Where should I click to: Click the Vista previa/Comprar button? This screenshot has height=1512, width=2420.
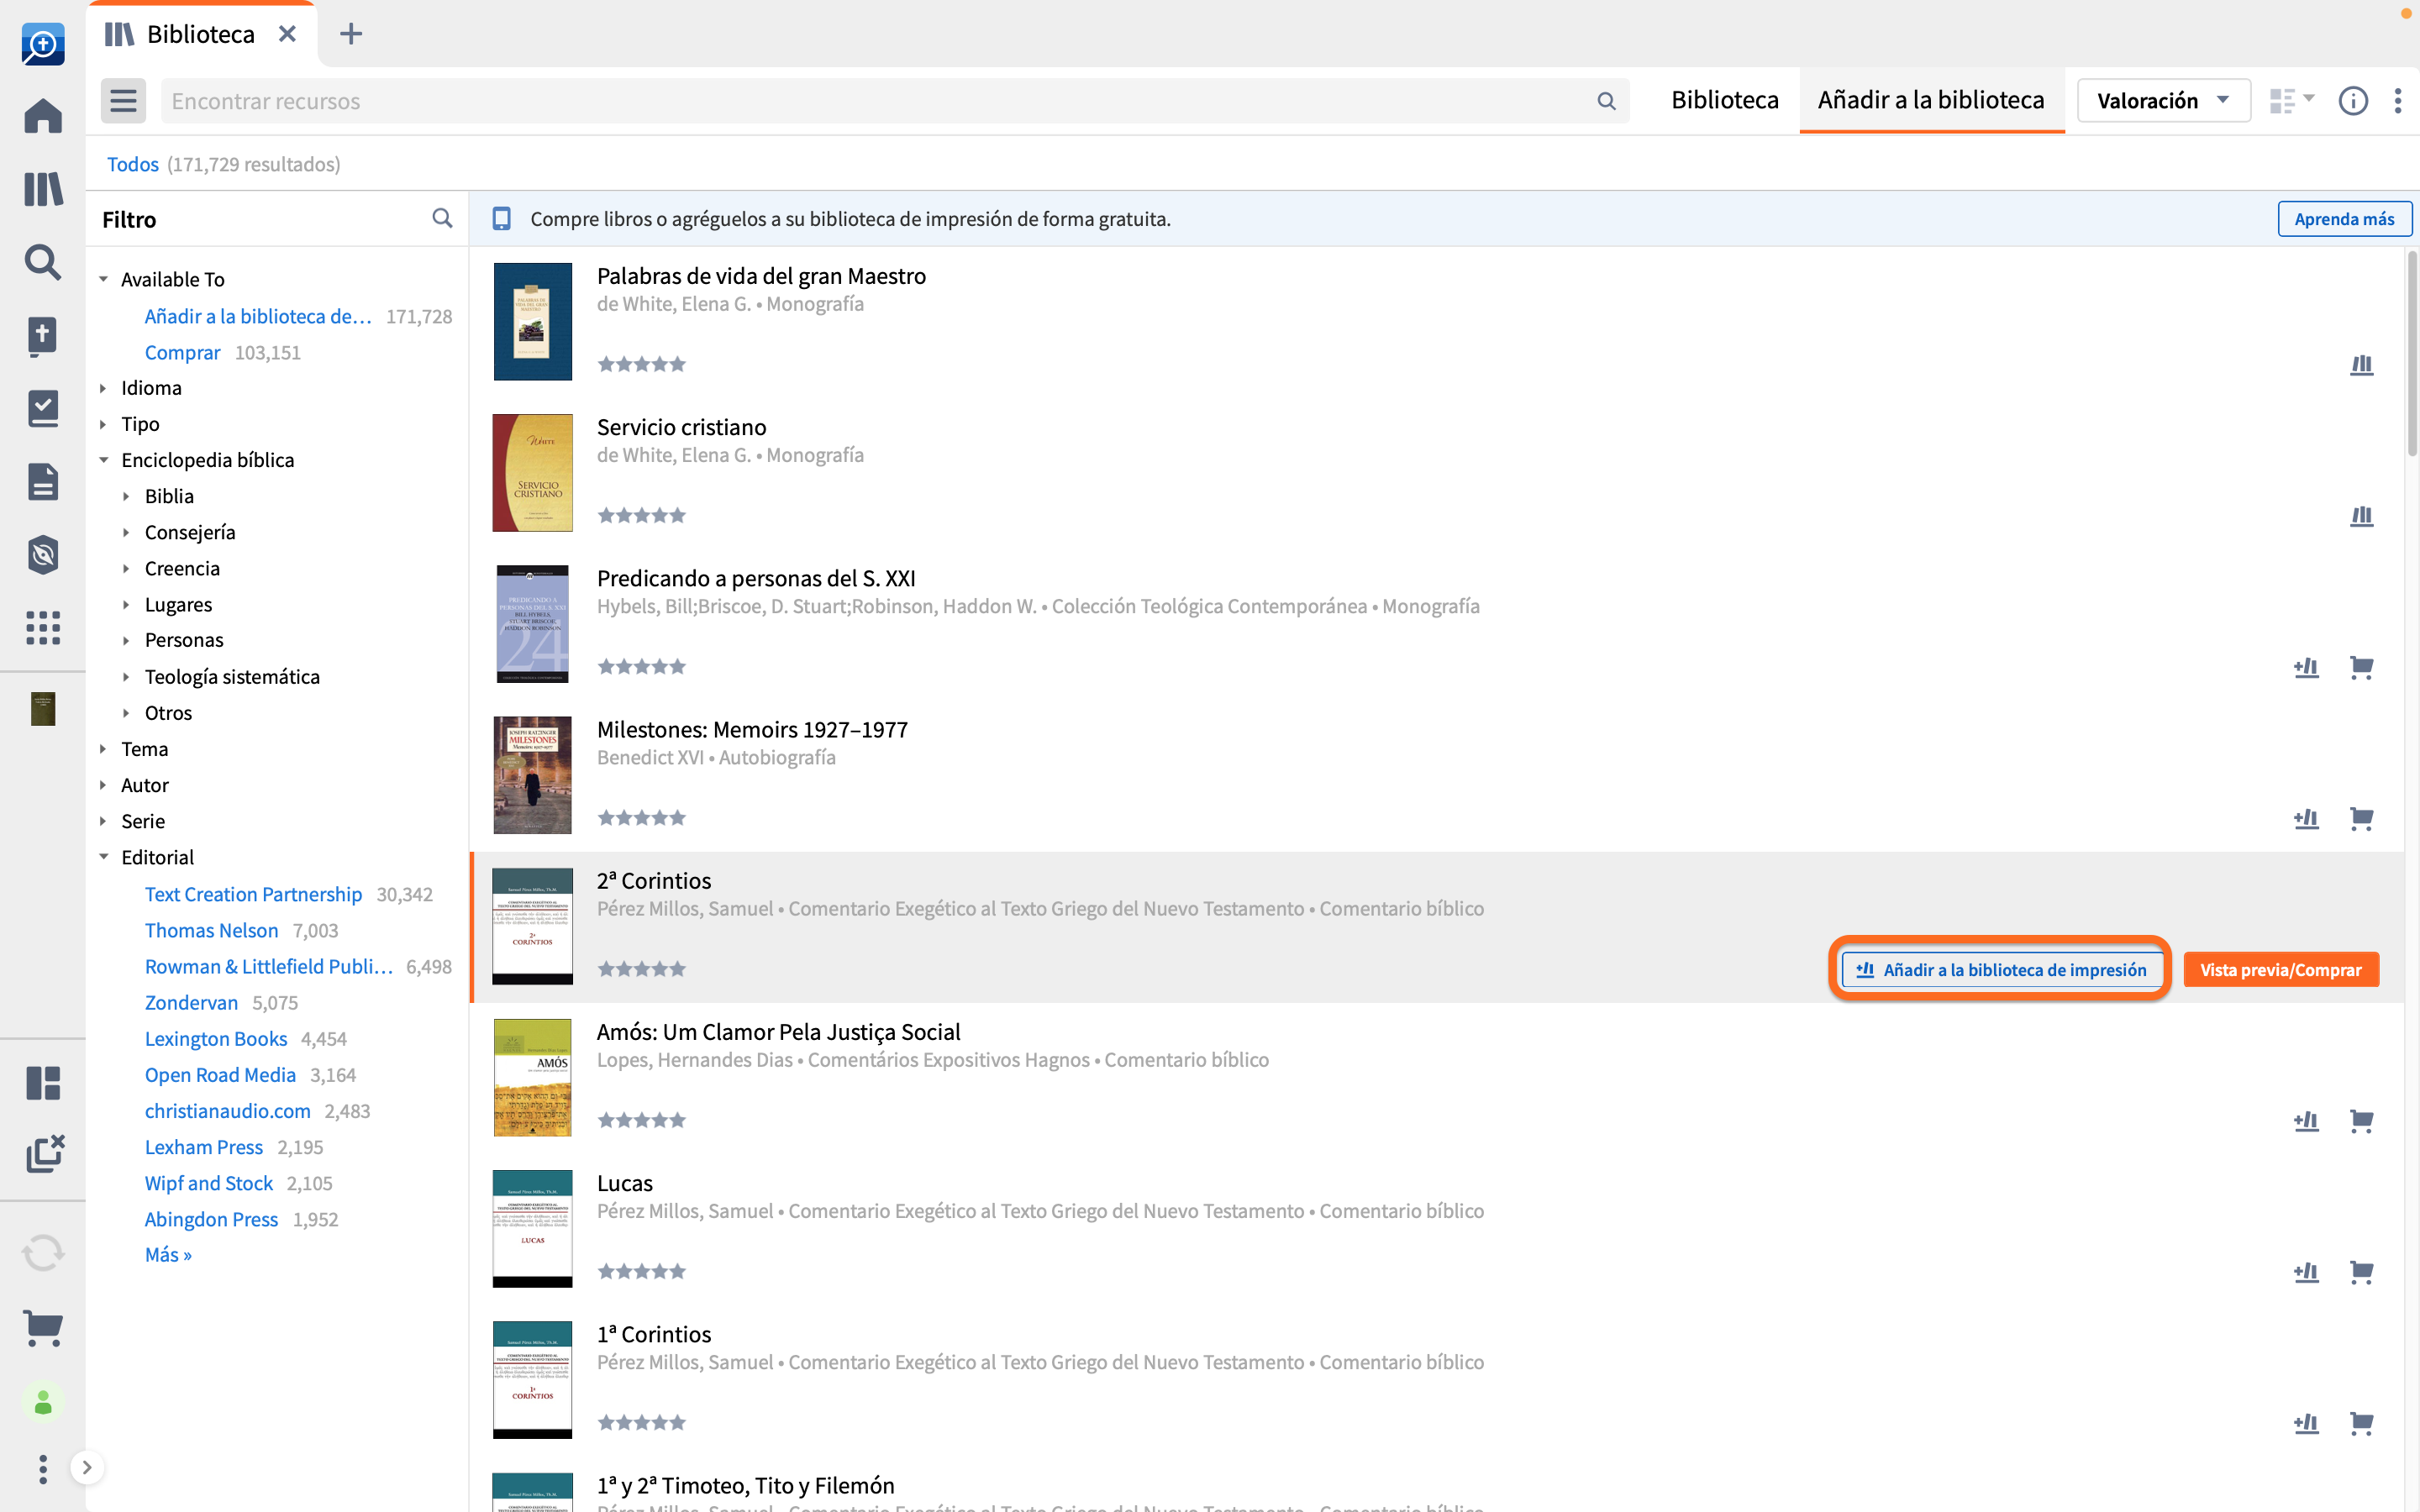2280,969
